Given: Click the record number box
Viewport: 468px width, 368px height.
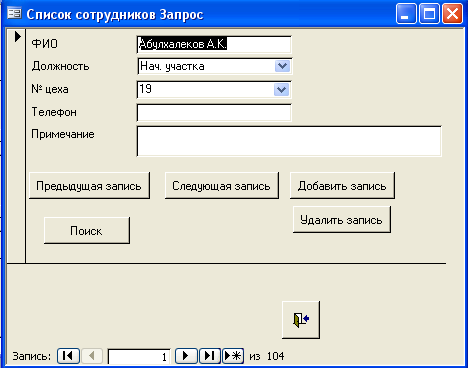Looking at the screenshot, I should (139, 357).
